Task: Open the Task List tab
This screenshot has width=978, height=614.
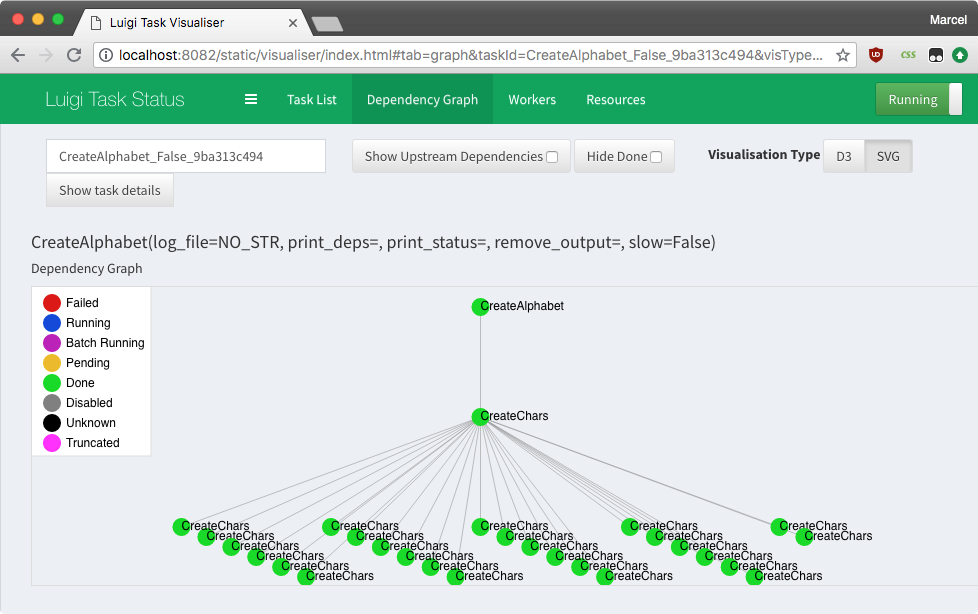Action: [x=311, y=99]
